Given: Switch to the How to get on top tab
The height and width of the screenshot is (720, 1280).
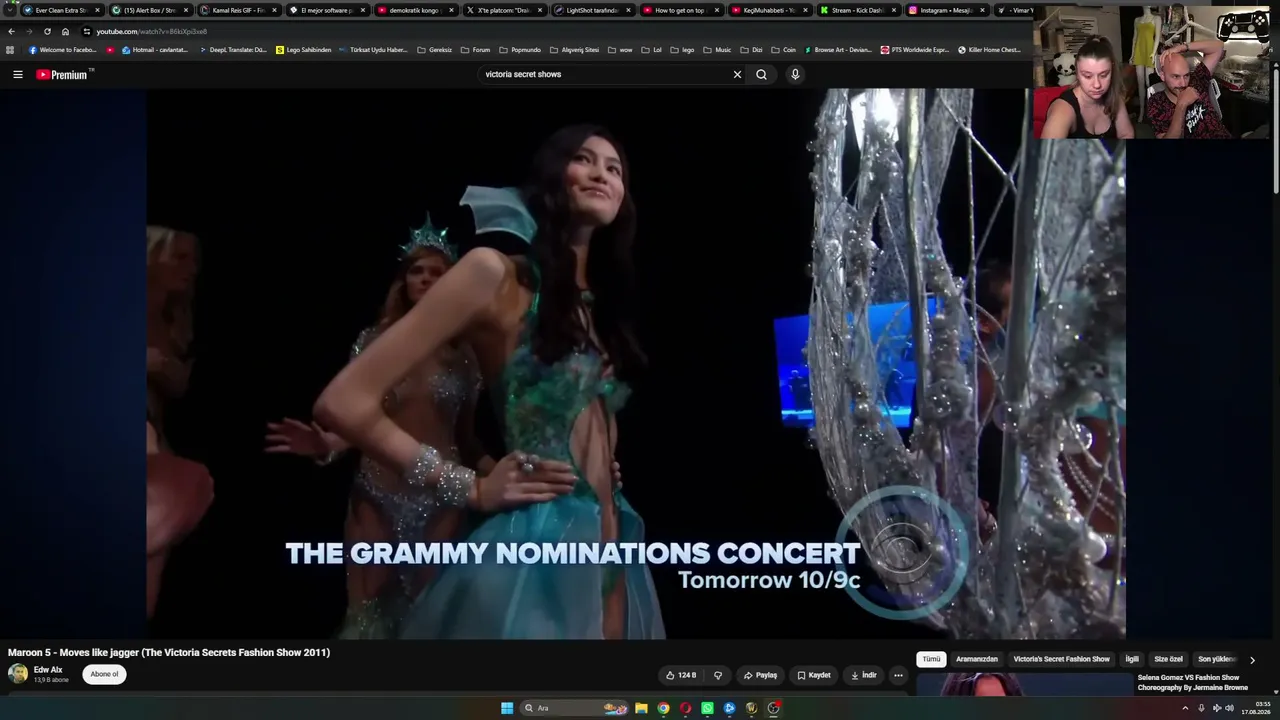Looking at the screenshot, I should [680, 10].
